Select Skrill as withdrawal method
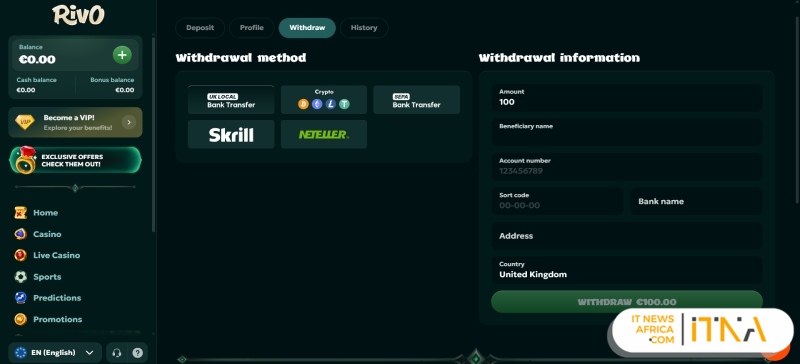Screen dimensions: 800x364 click(231, 134)
